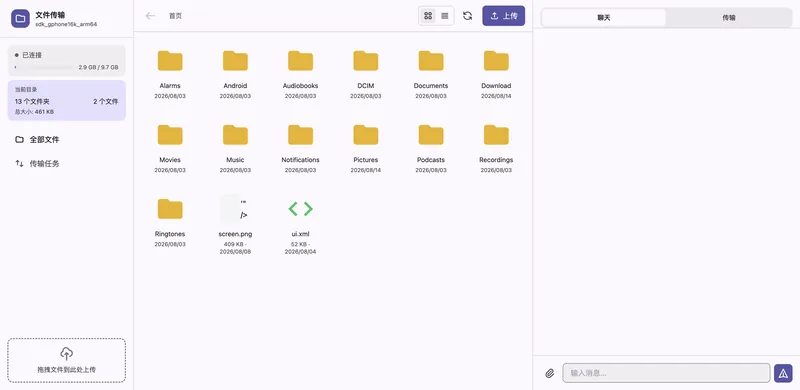Screen dimensions: 800x390
Task: Click the storage usage progress bar
Action: [44, 67]
